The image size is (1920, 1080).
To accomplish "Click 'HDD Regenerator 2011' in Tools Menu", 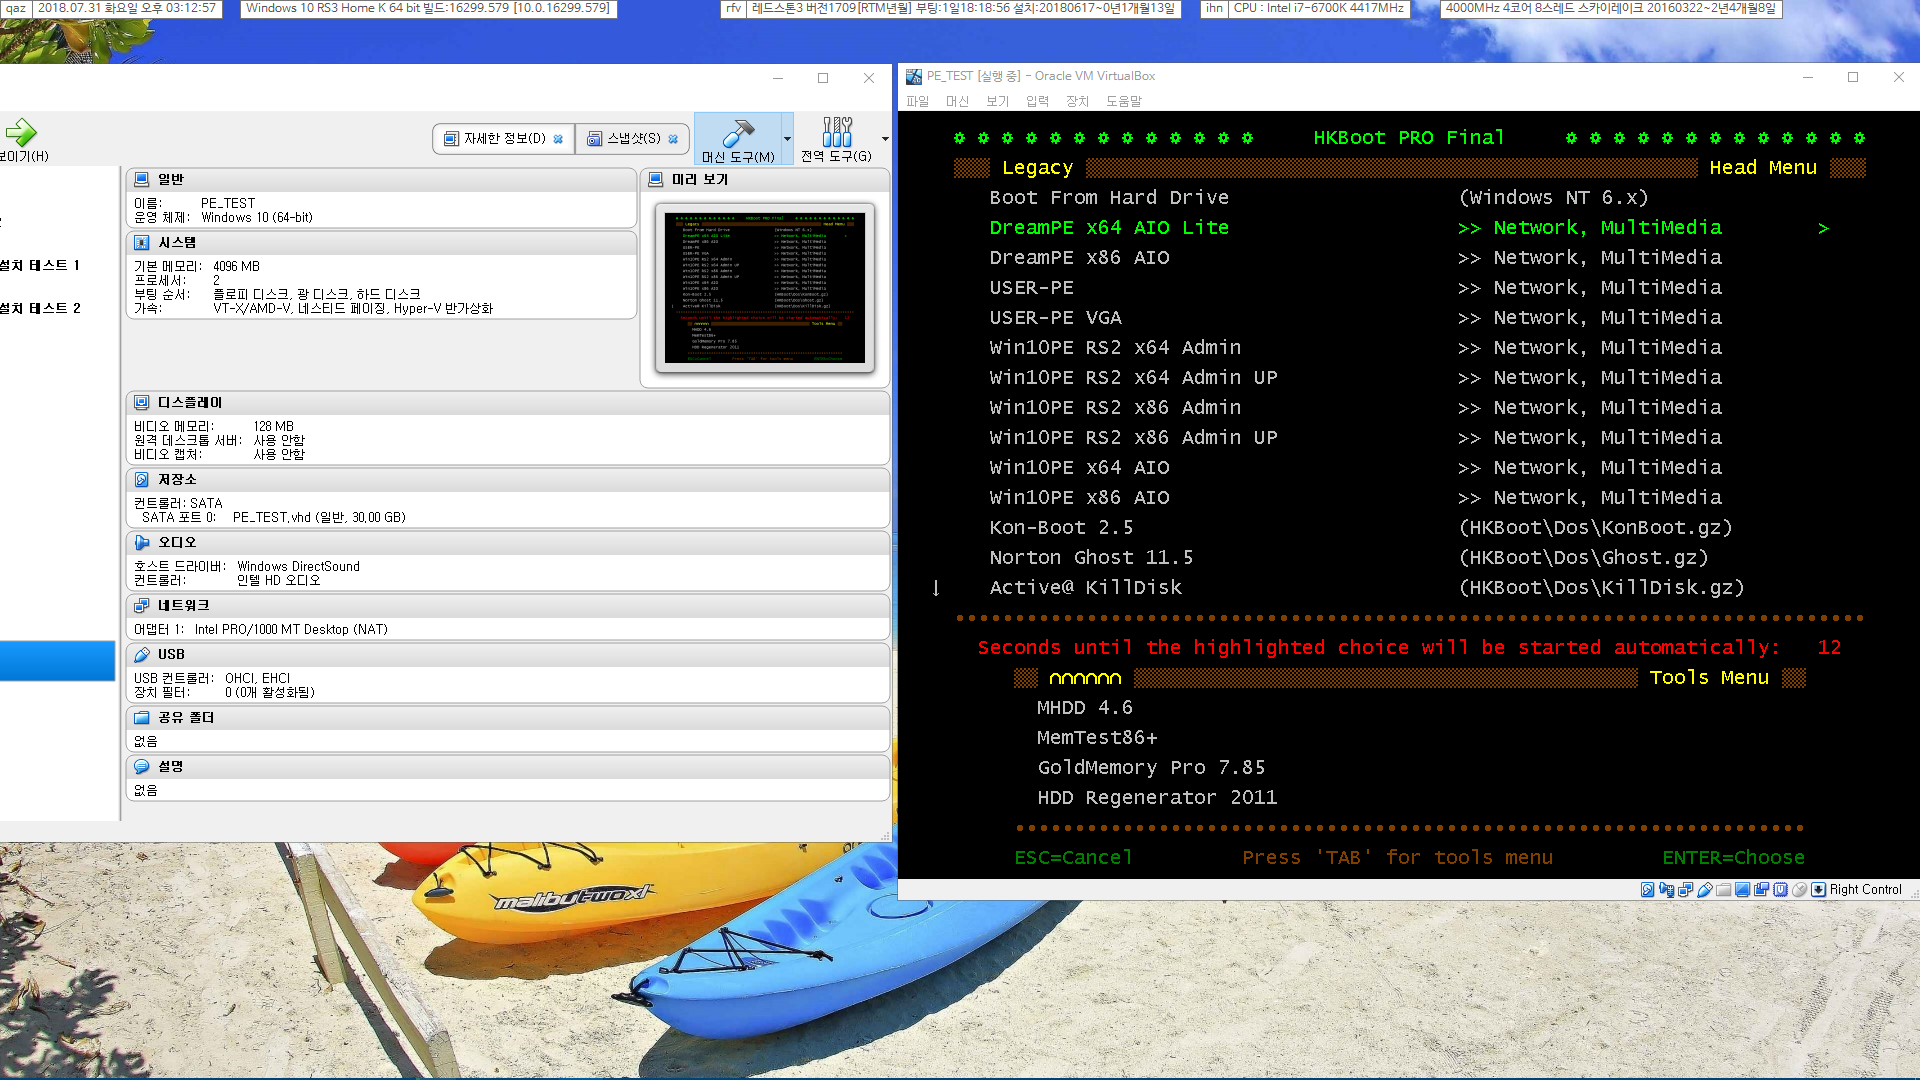I will 1157,797.
